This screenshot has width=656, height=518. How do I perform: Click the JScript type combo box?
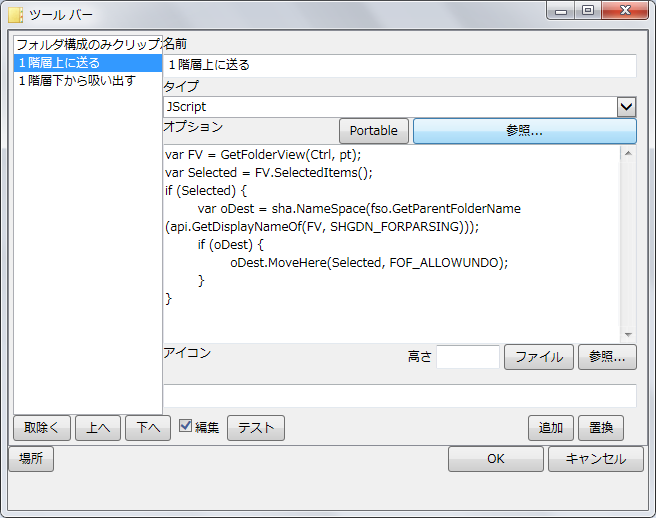[400, 107]
